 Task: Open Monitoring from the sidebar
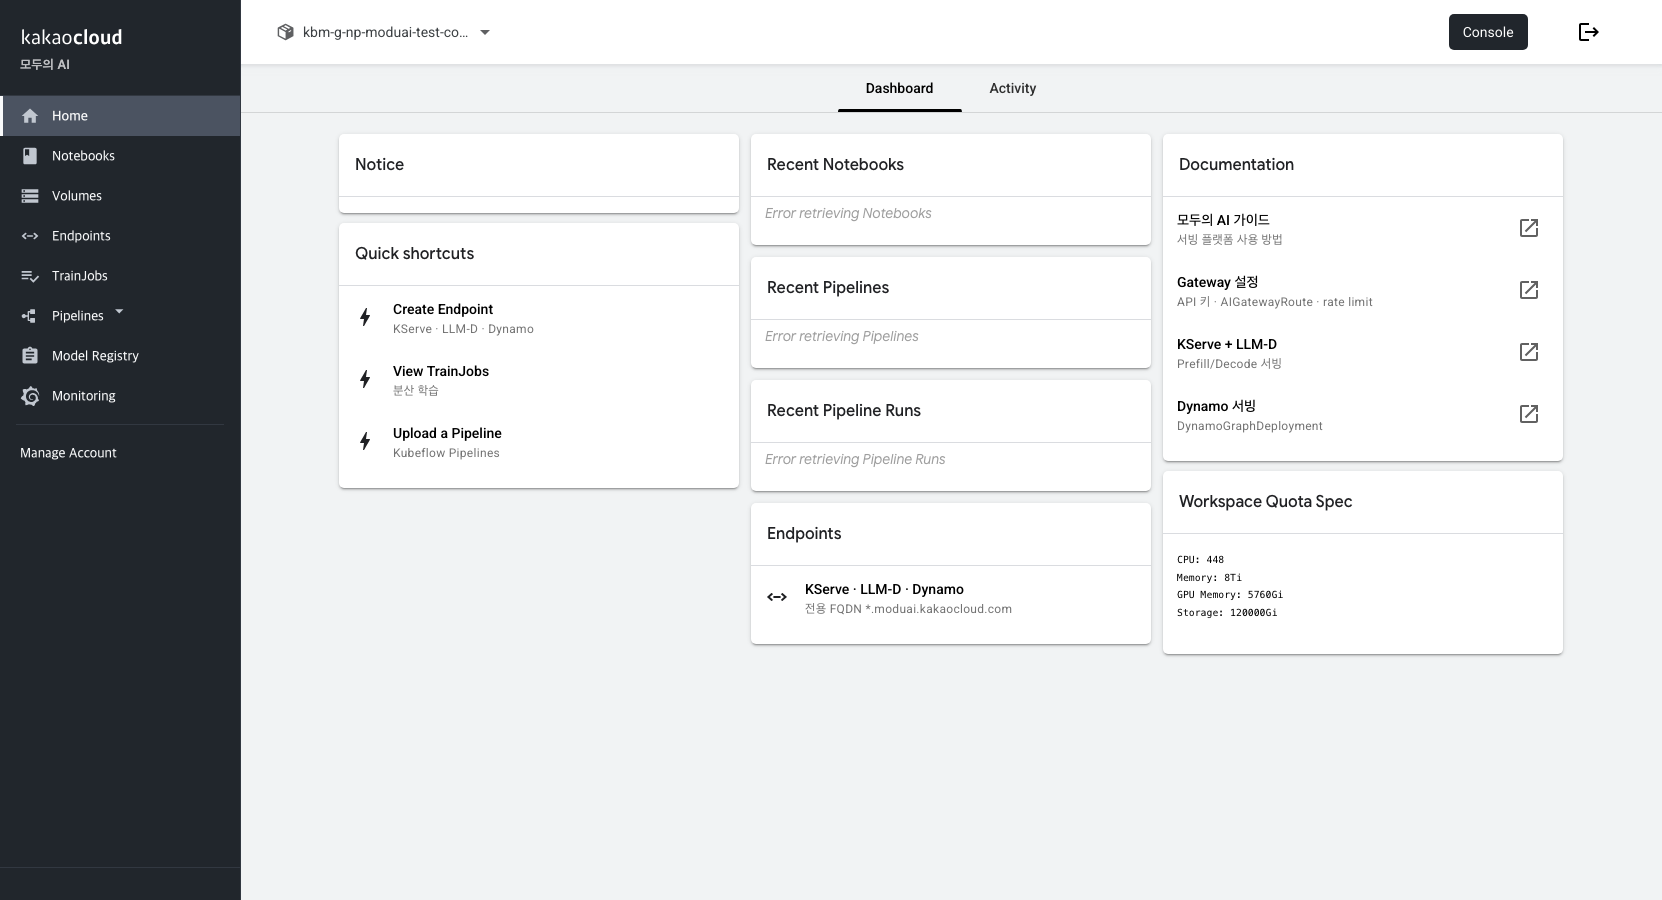[x=120, y=396]
